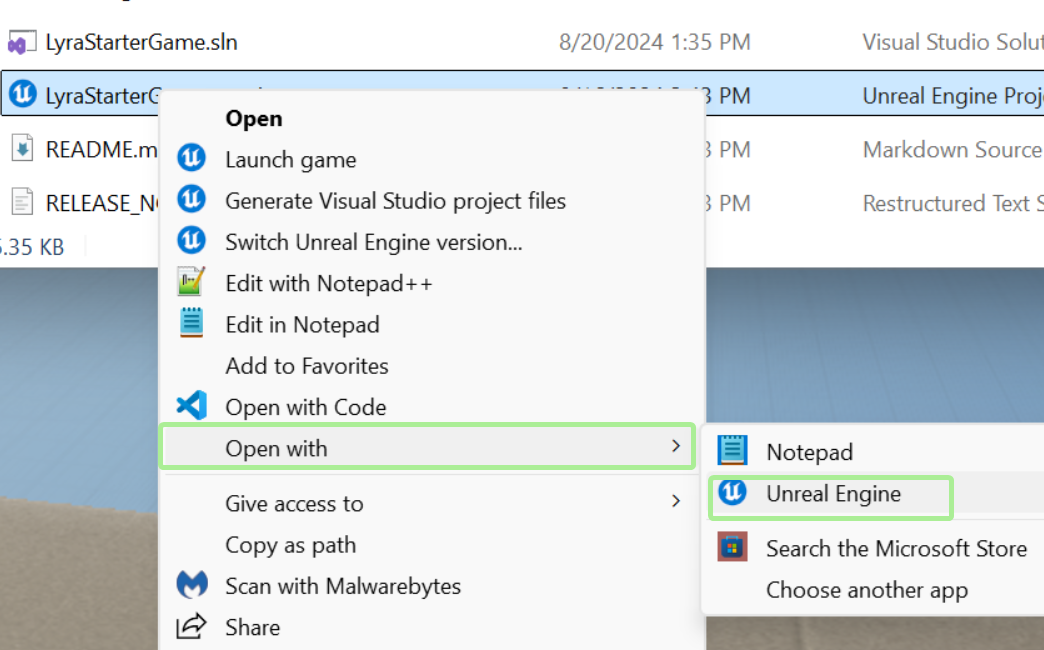
Task: Choose Add to Favorites
Action: (x=307, y=366)
